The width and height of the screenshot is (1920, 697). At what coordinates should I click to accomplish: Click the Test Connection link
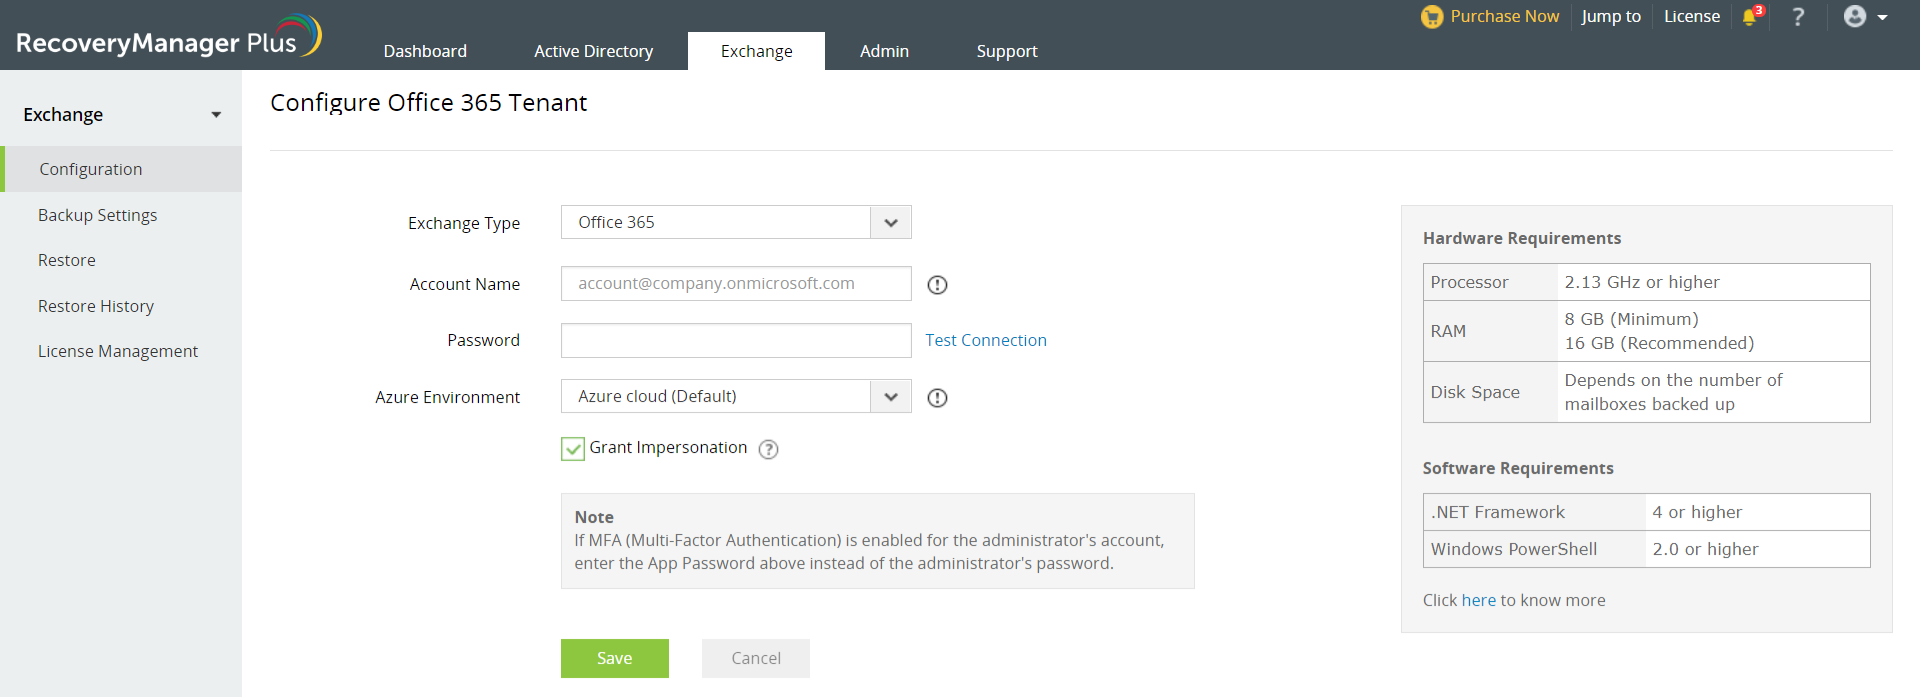pyautogui.click(x=985, y=340)
